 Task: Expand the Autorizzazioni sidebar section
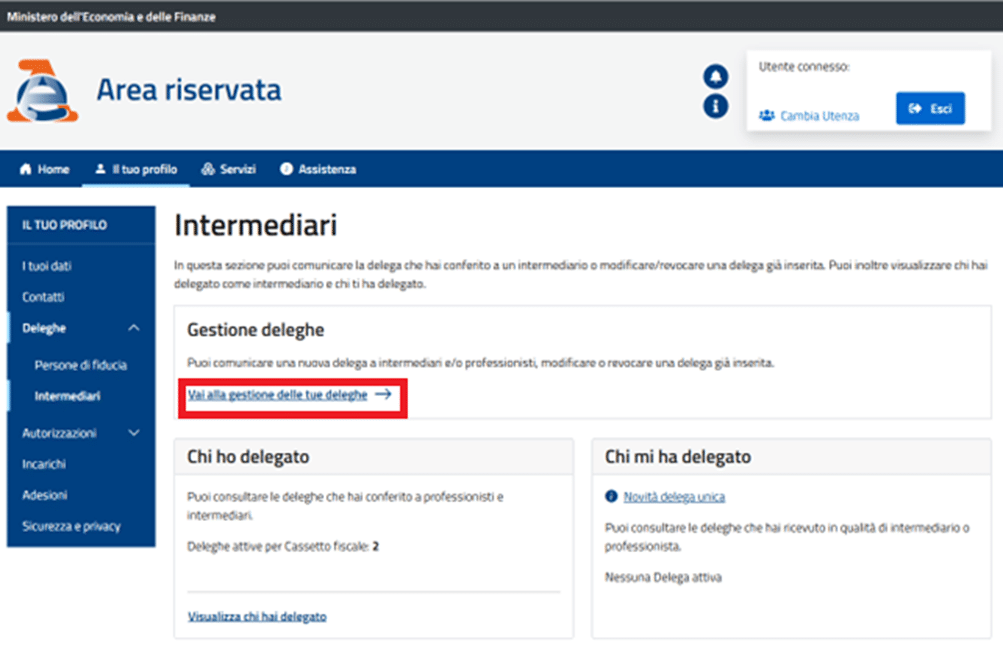click(x=134, y=433)
